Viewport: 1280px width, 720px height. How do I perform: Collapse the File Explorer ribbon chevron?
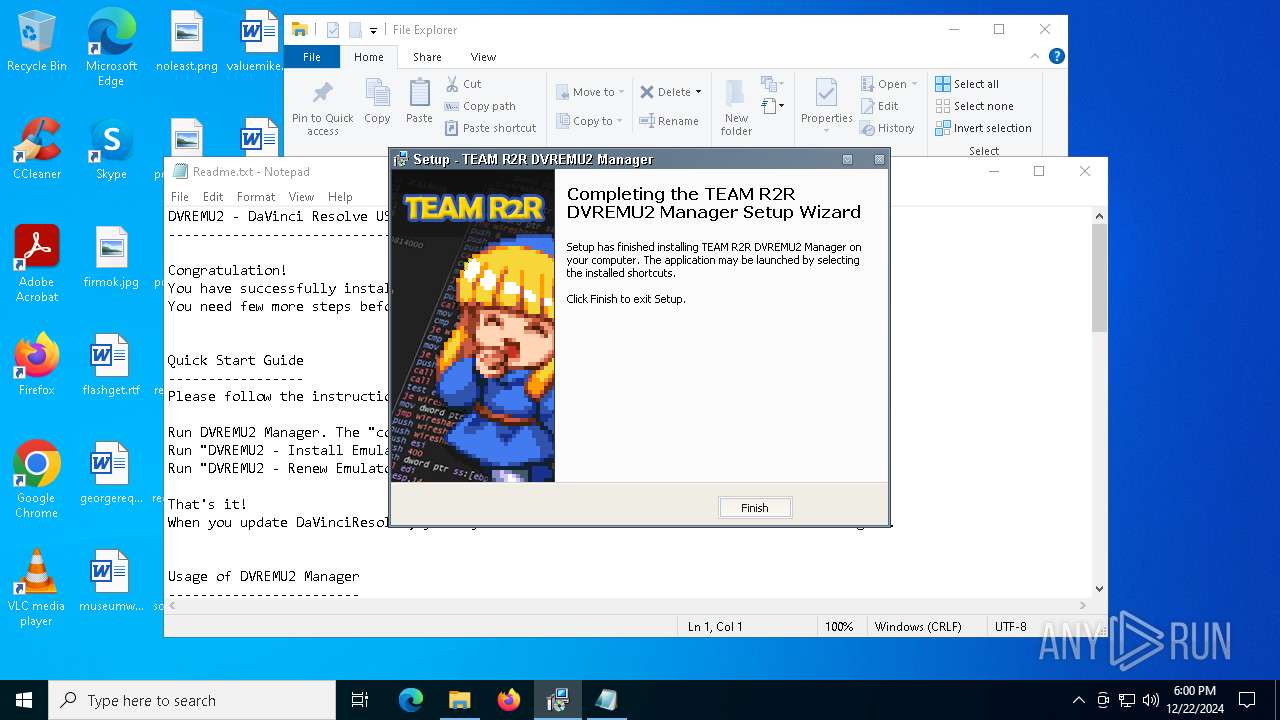pos(1036,57)
